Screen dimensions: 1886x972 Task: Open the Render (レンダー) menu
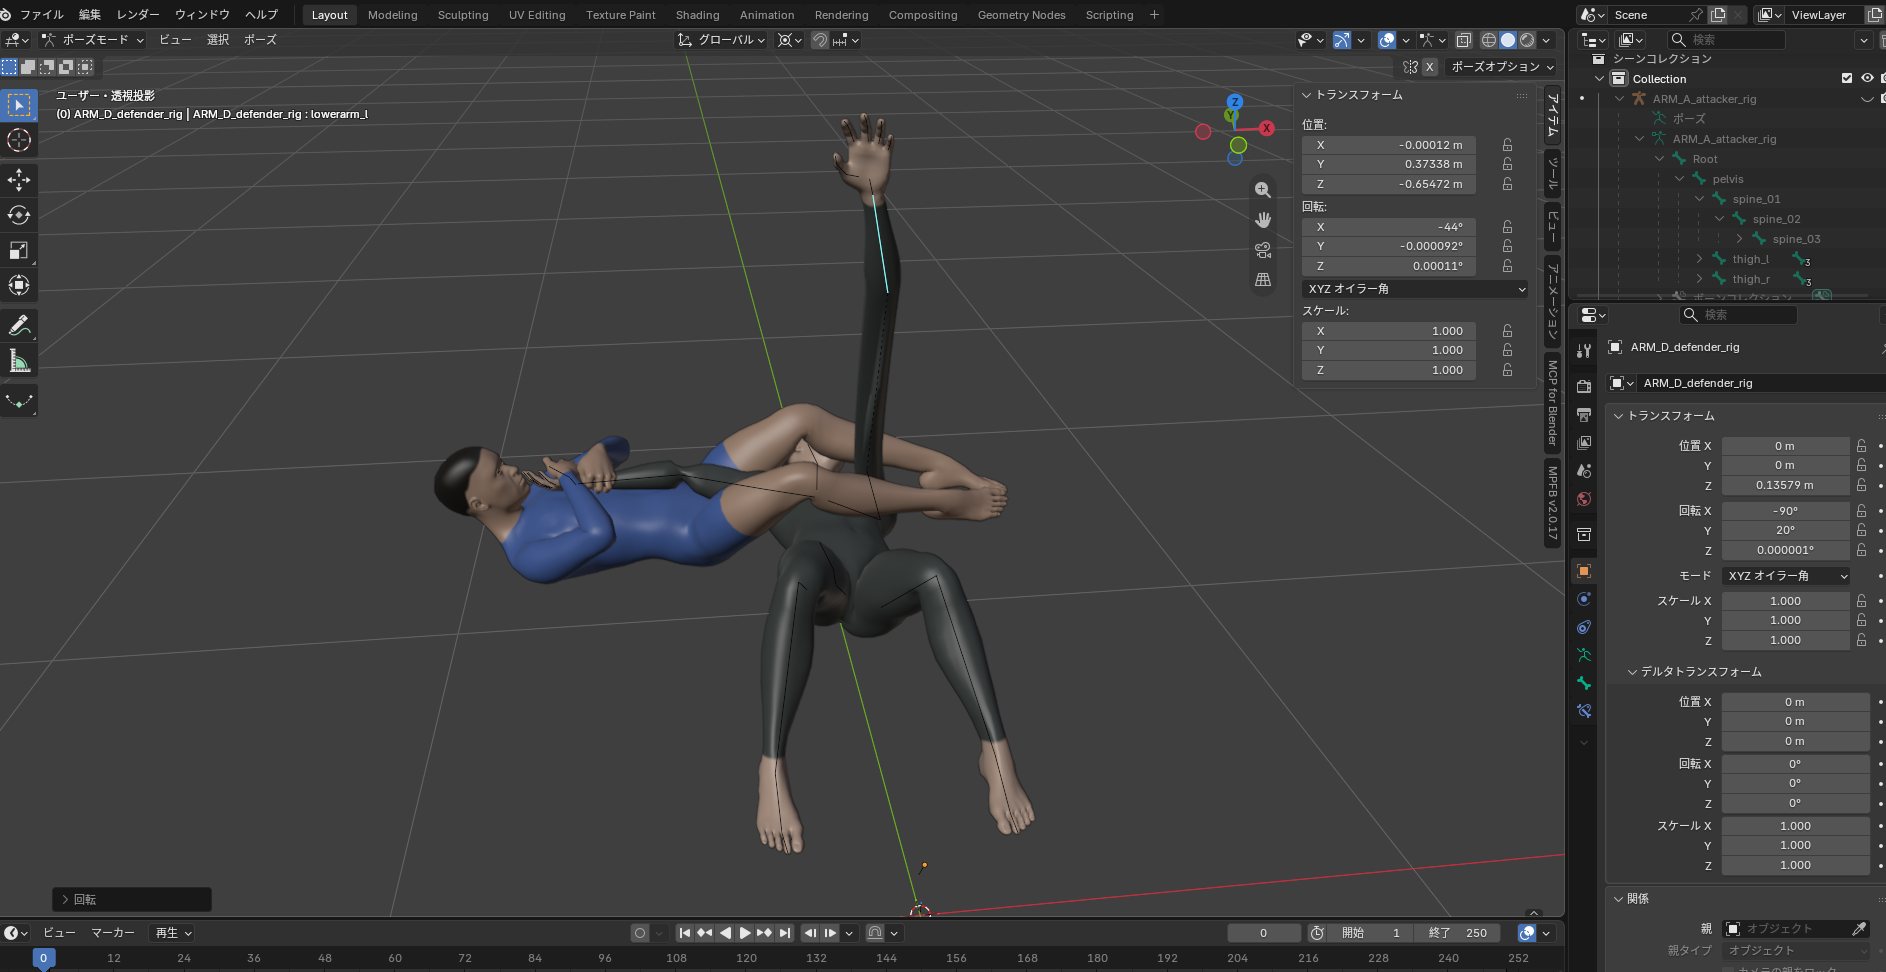tap(138, 15)
